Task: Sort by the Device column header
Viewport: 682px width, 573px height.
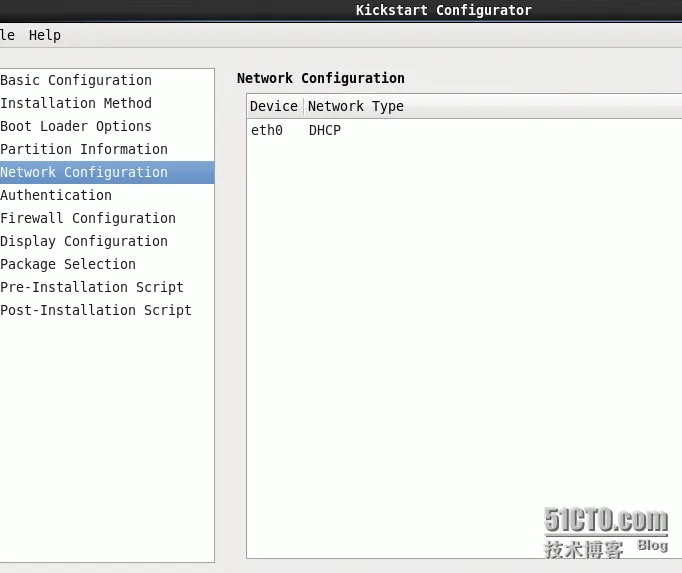Action: 275,106
